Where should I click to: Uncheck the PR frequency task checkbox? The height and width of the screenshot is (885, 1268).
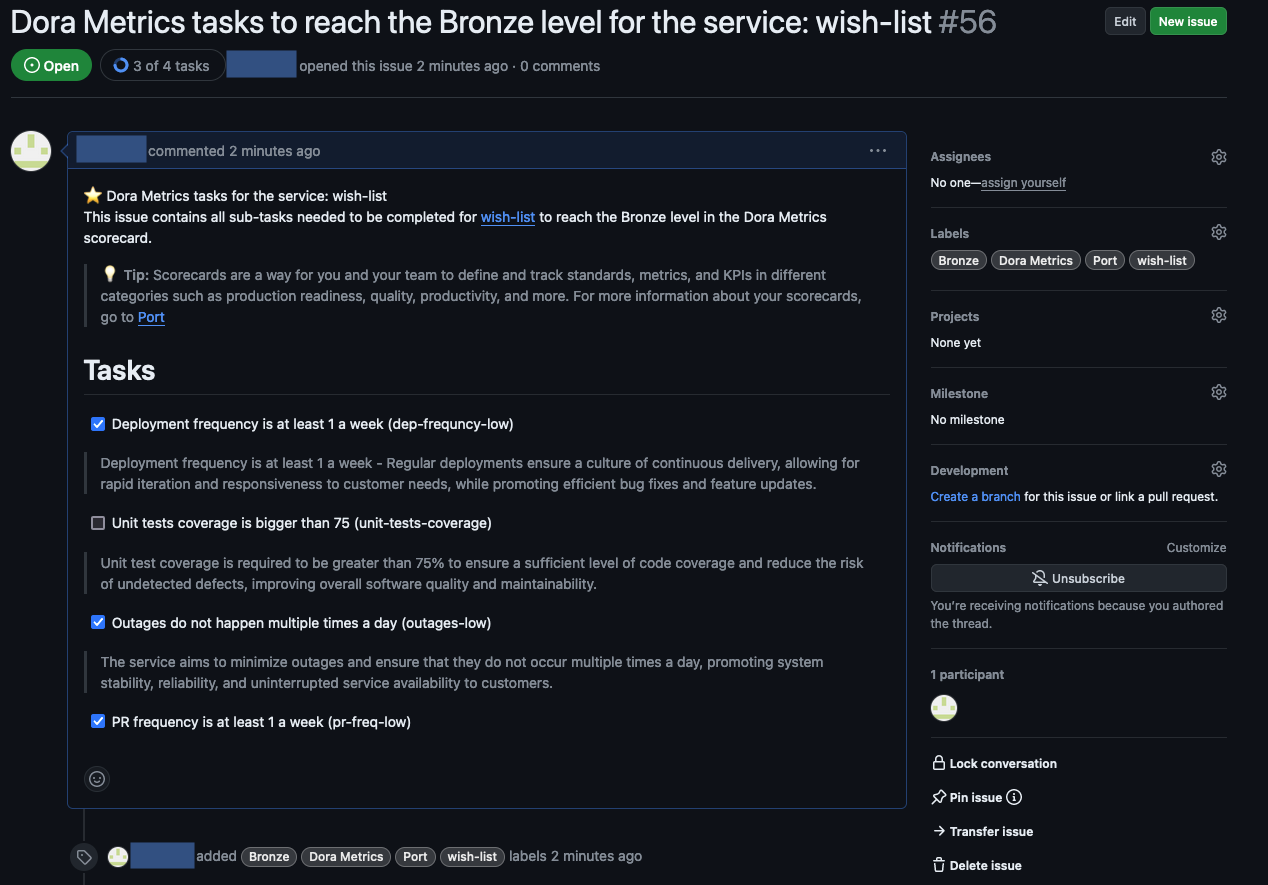pos(98,721)
